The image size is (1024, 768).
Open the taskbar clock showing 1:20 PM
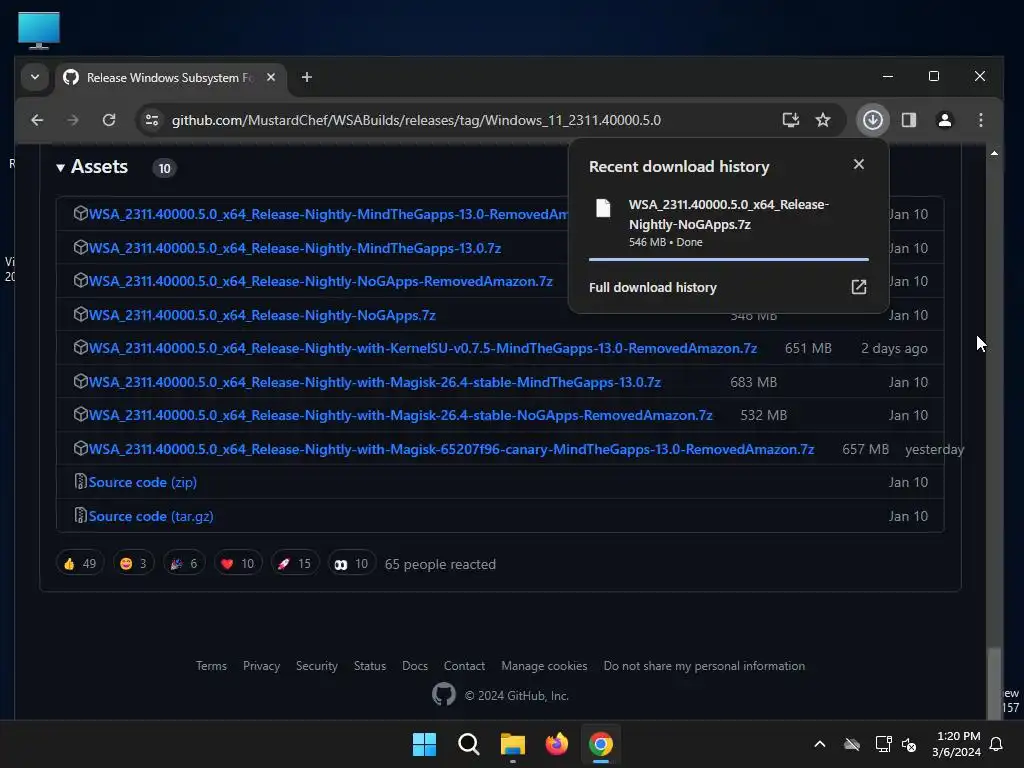[x=957, y=744]
